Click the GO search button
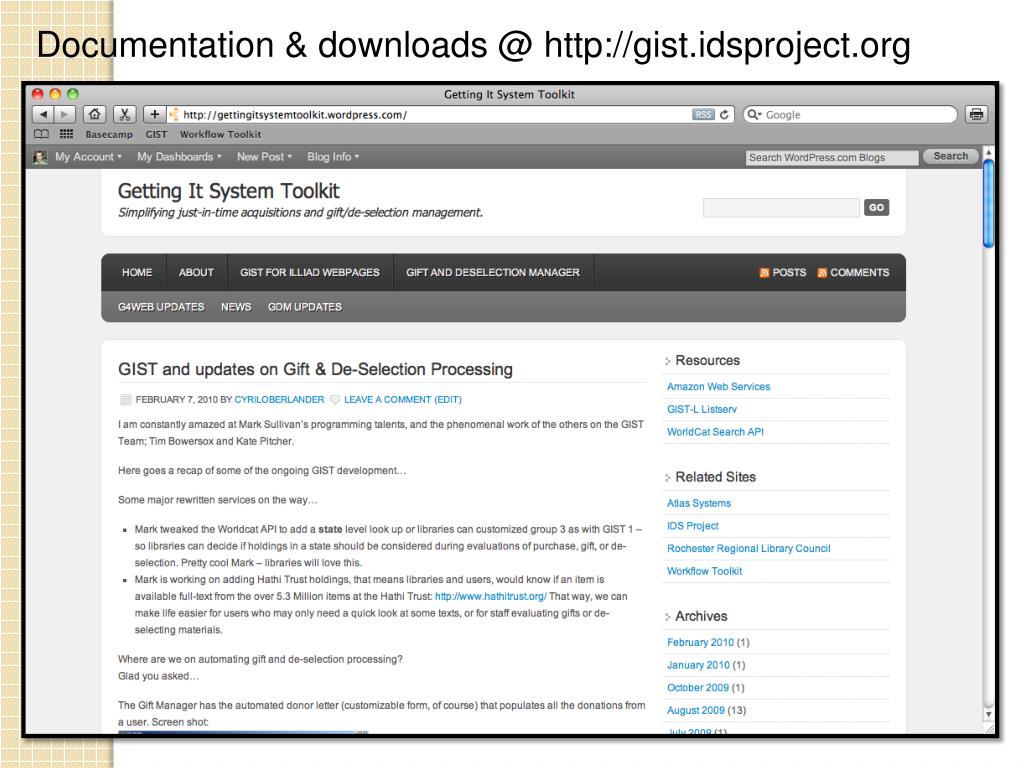1024x768 pixels. point(876,208)
